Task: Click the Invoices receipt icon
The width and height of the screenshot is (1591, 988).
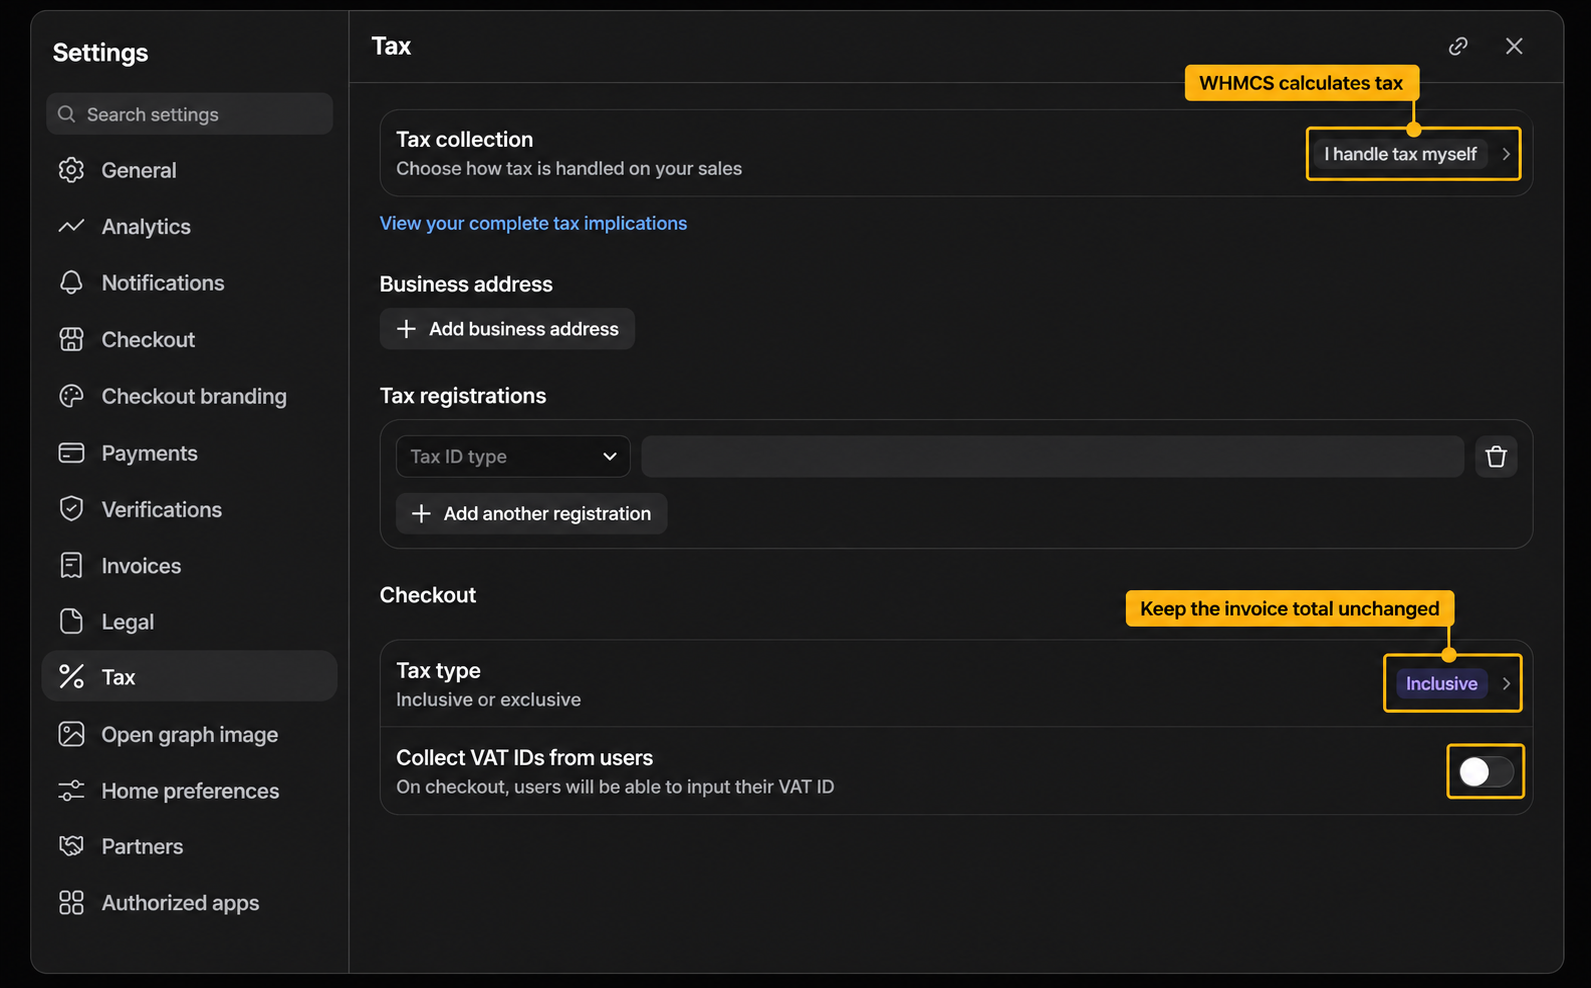Action: click(x=71, y=566)
